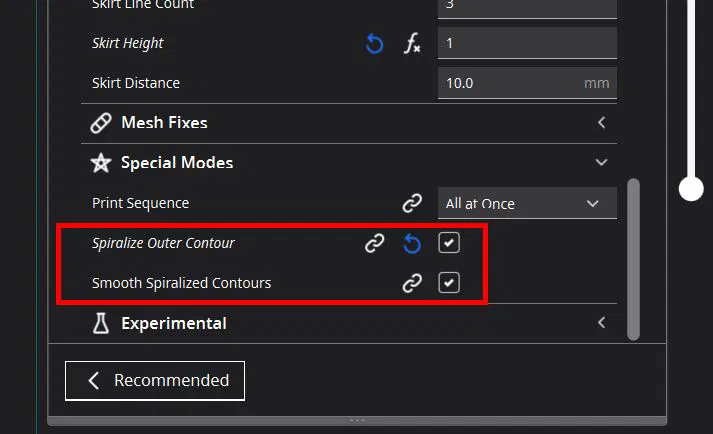Image resolution: width=713 pixels, height=434 pixels.
Task: Uncheck Smooth Spiralized Contours
Action: point(450,283)
